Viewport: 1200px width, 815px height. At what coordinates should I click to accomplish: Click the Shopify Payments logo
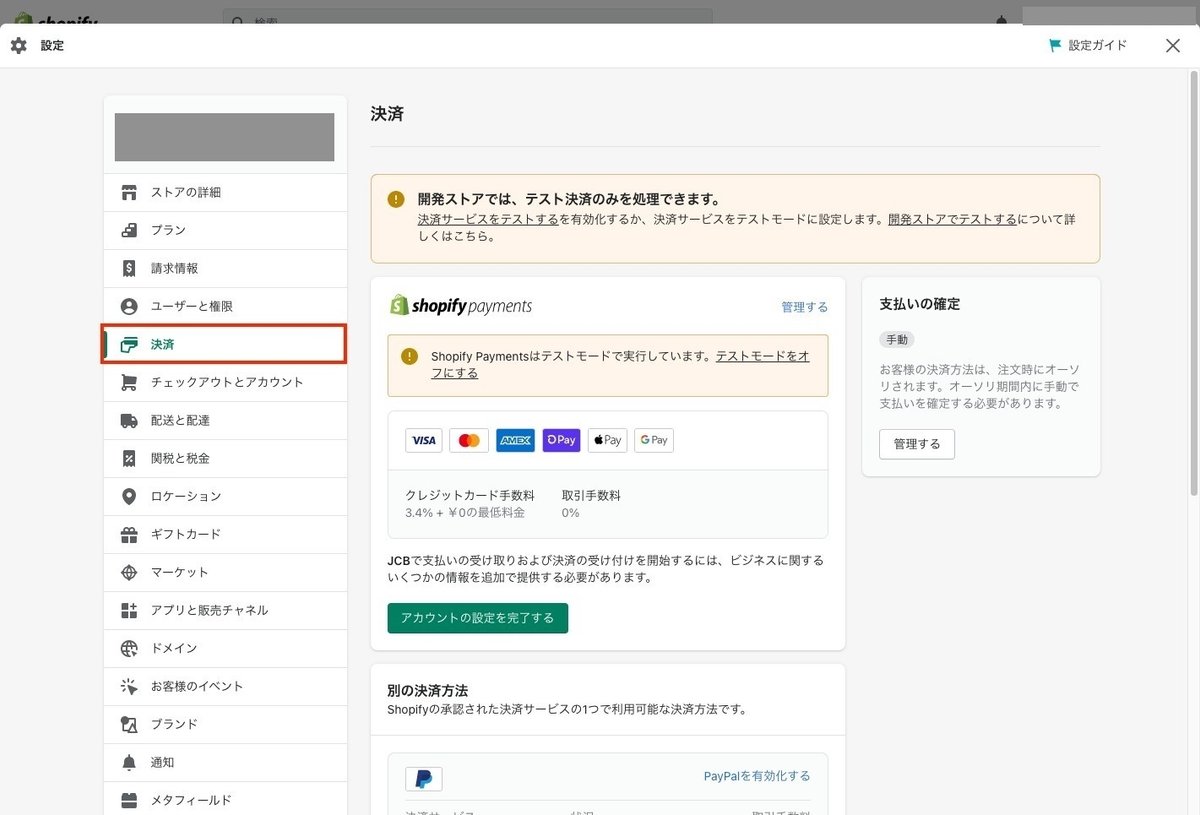click(461, 305)
